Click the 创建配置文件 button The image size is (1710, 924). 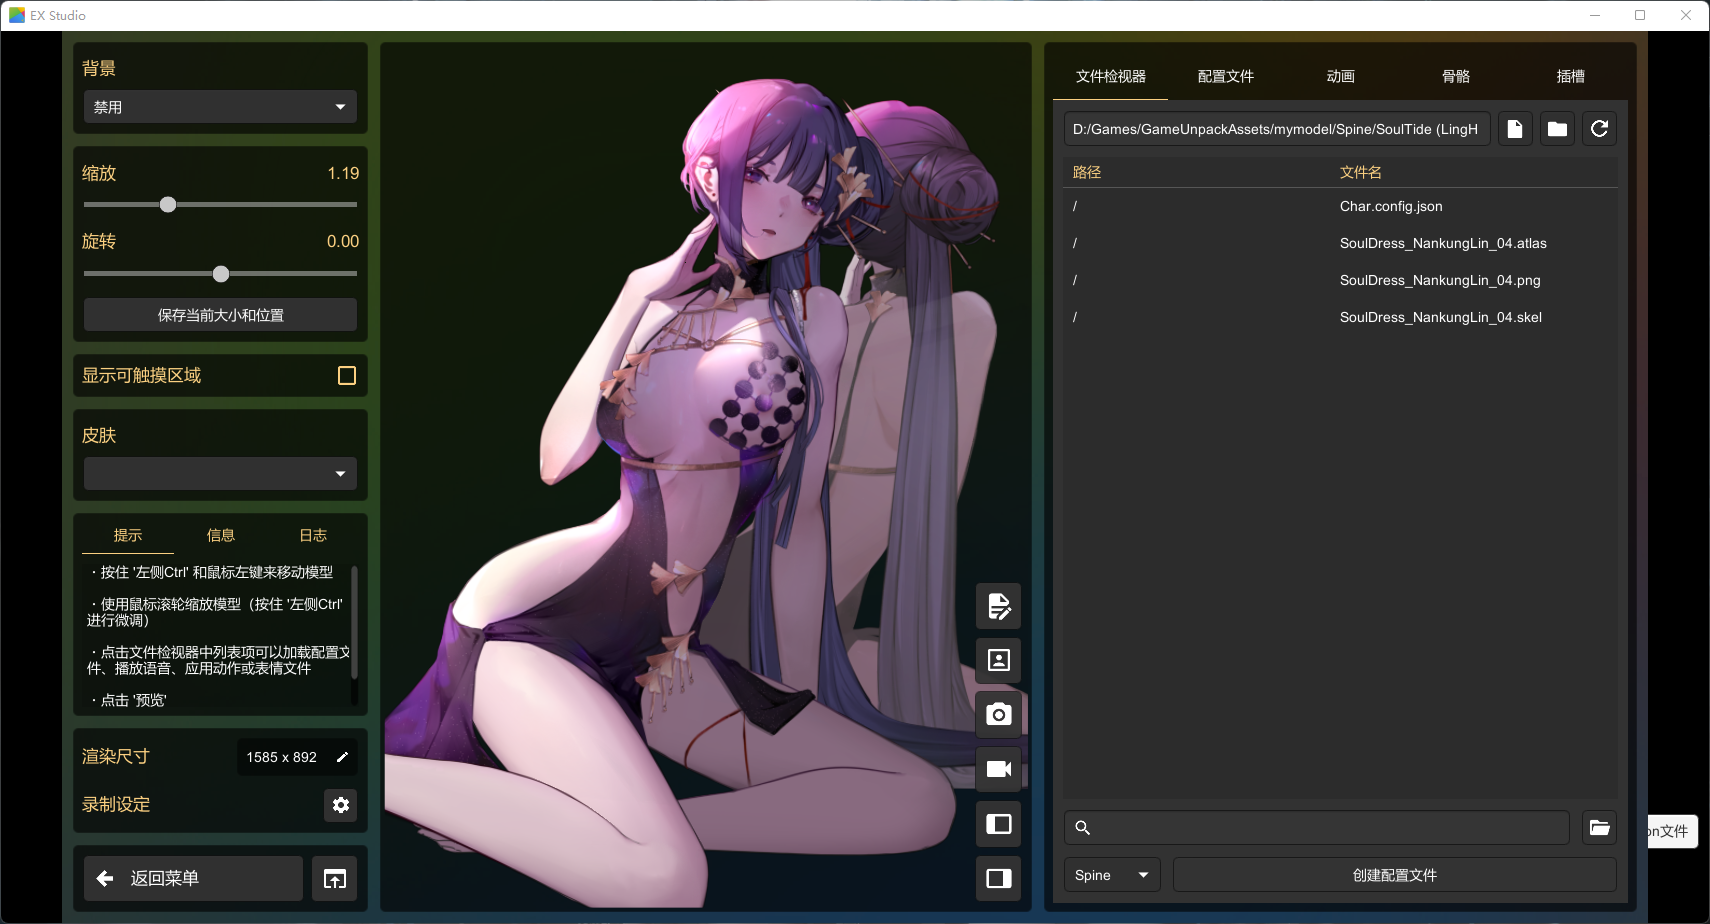coord(1395,875)
